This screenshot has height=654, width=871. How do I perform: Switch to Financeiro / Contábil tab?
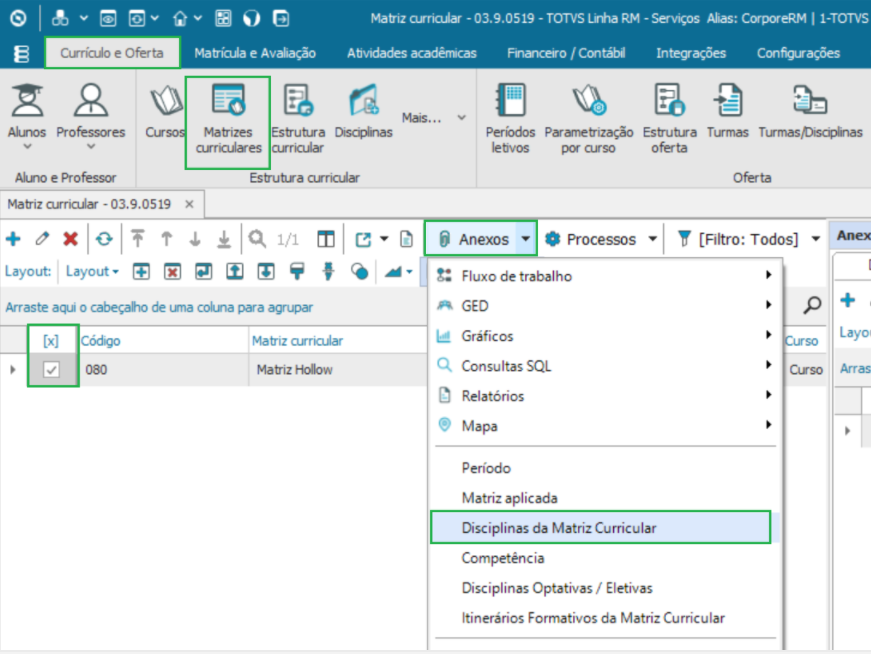(566, 53)
